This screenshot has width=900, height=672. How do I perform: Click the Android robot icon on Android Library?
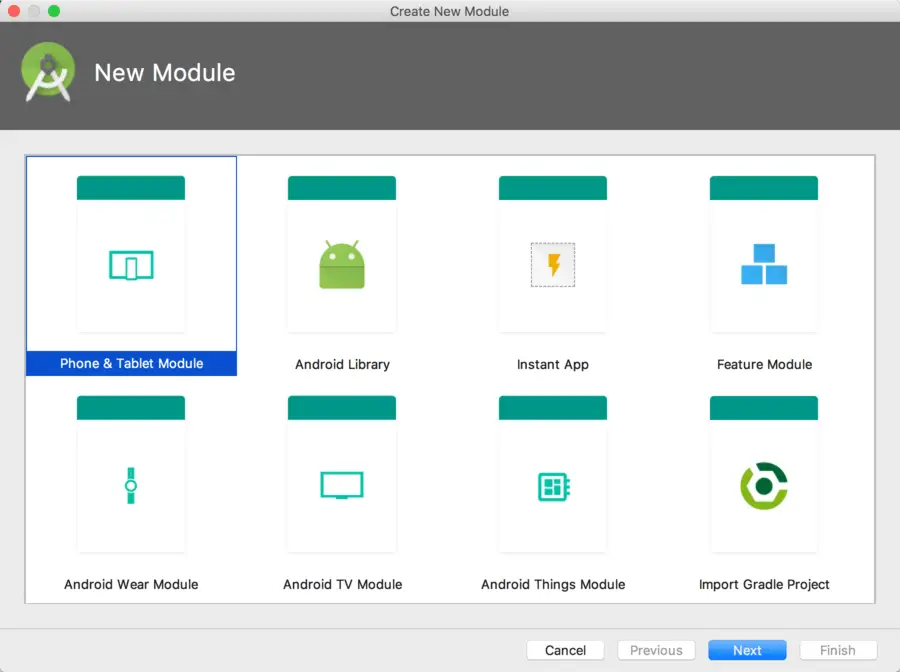coord(342,265)
